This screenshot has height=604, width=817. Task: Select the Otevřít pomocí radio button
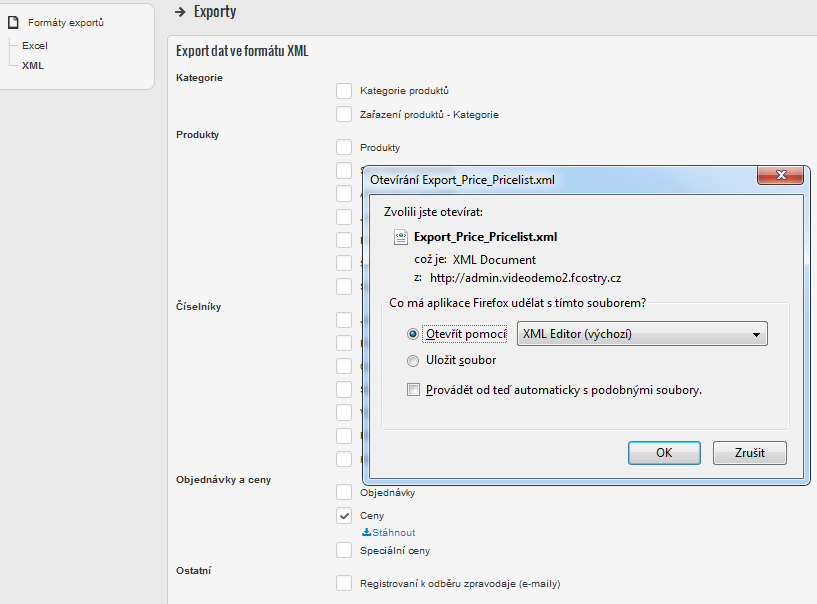click(x=413, y=334)
